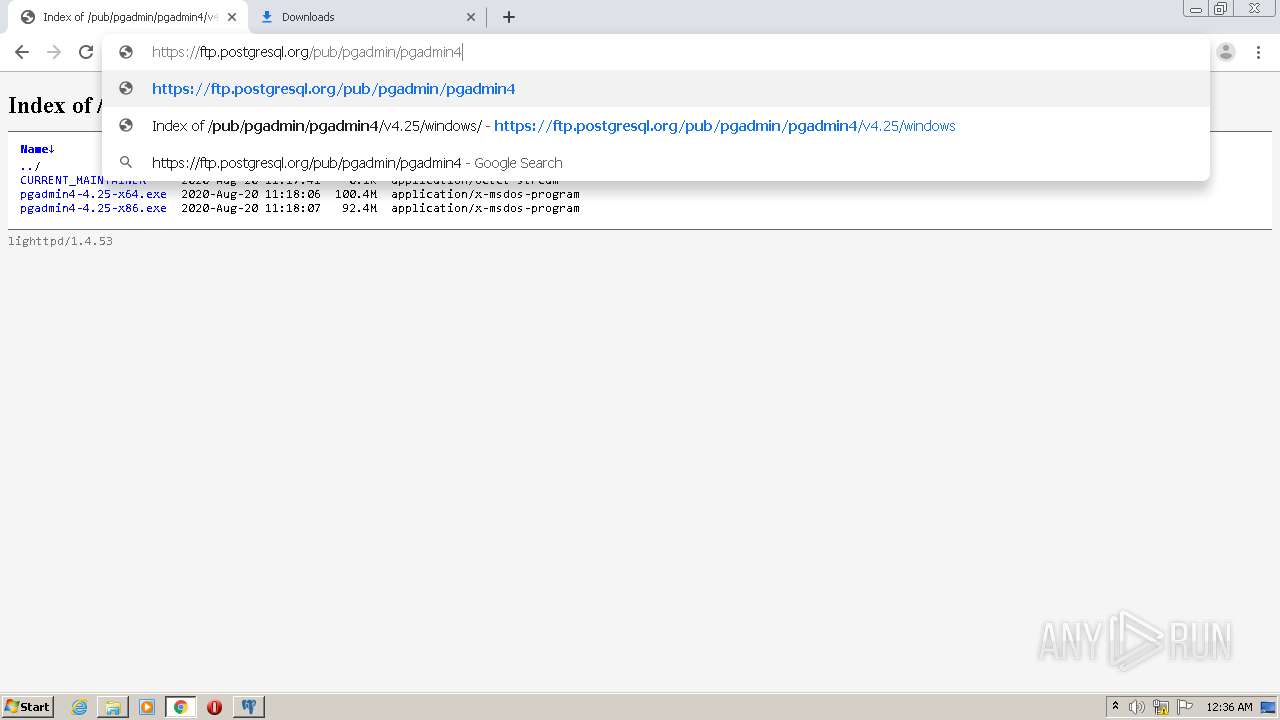Restore down the browser window
The image size is (1280, 720).
click(1221, 8)
